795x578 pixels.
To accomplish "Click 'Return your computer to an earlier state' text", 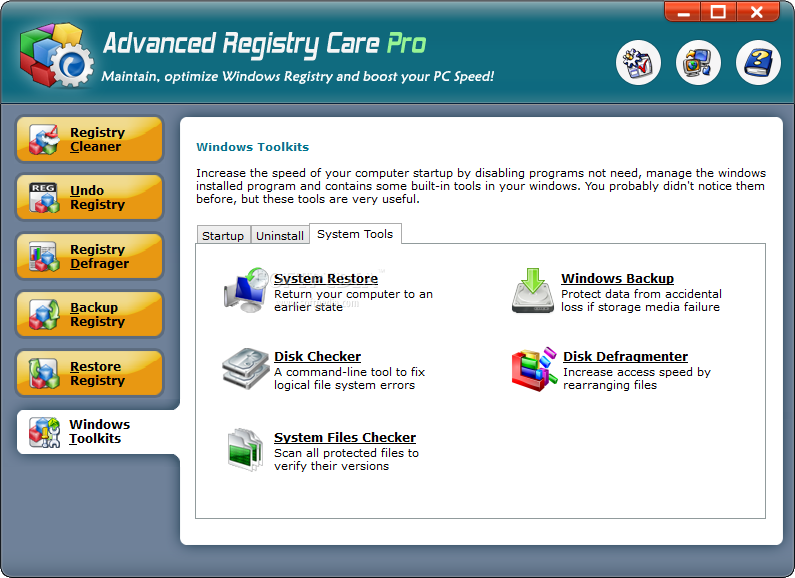I will coord(353,301).
